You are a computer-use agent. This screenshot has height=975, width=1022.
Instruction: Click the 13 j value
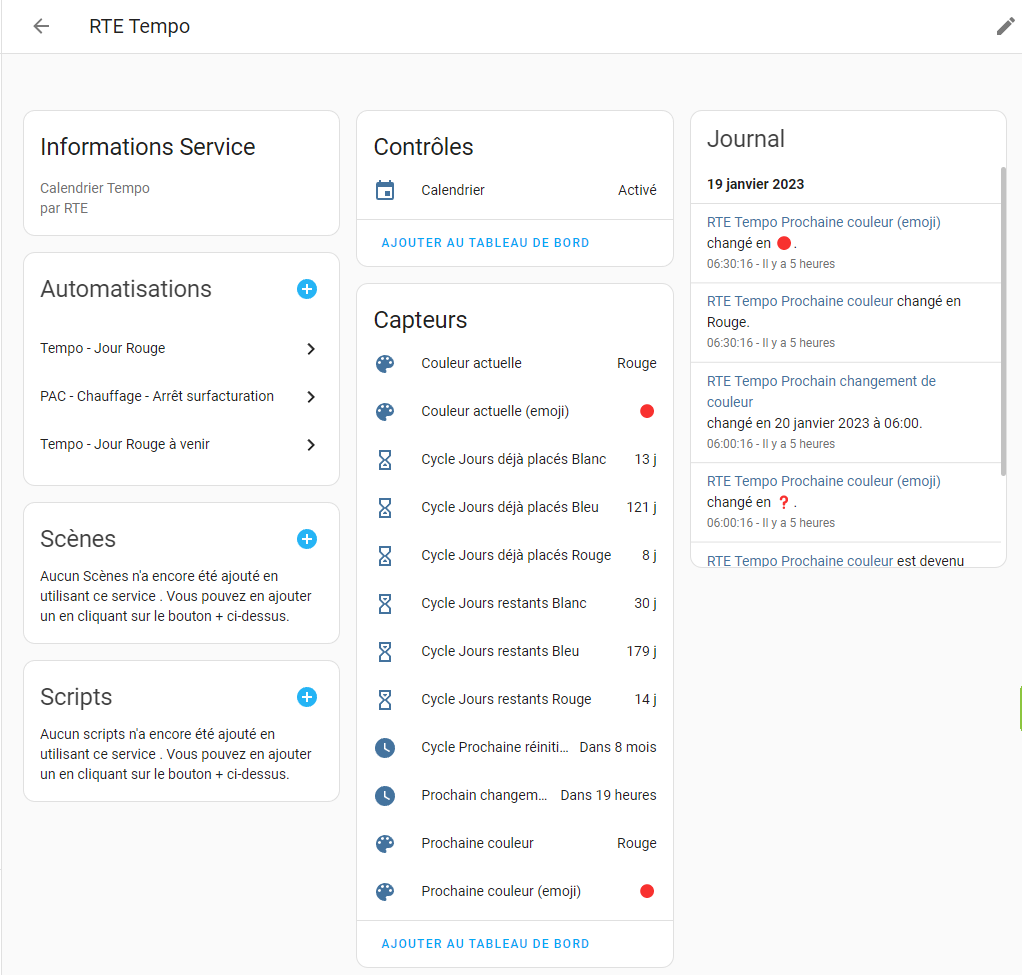[x=645, y=459]
